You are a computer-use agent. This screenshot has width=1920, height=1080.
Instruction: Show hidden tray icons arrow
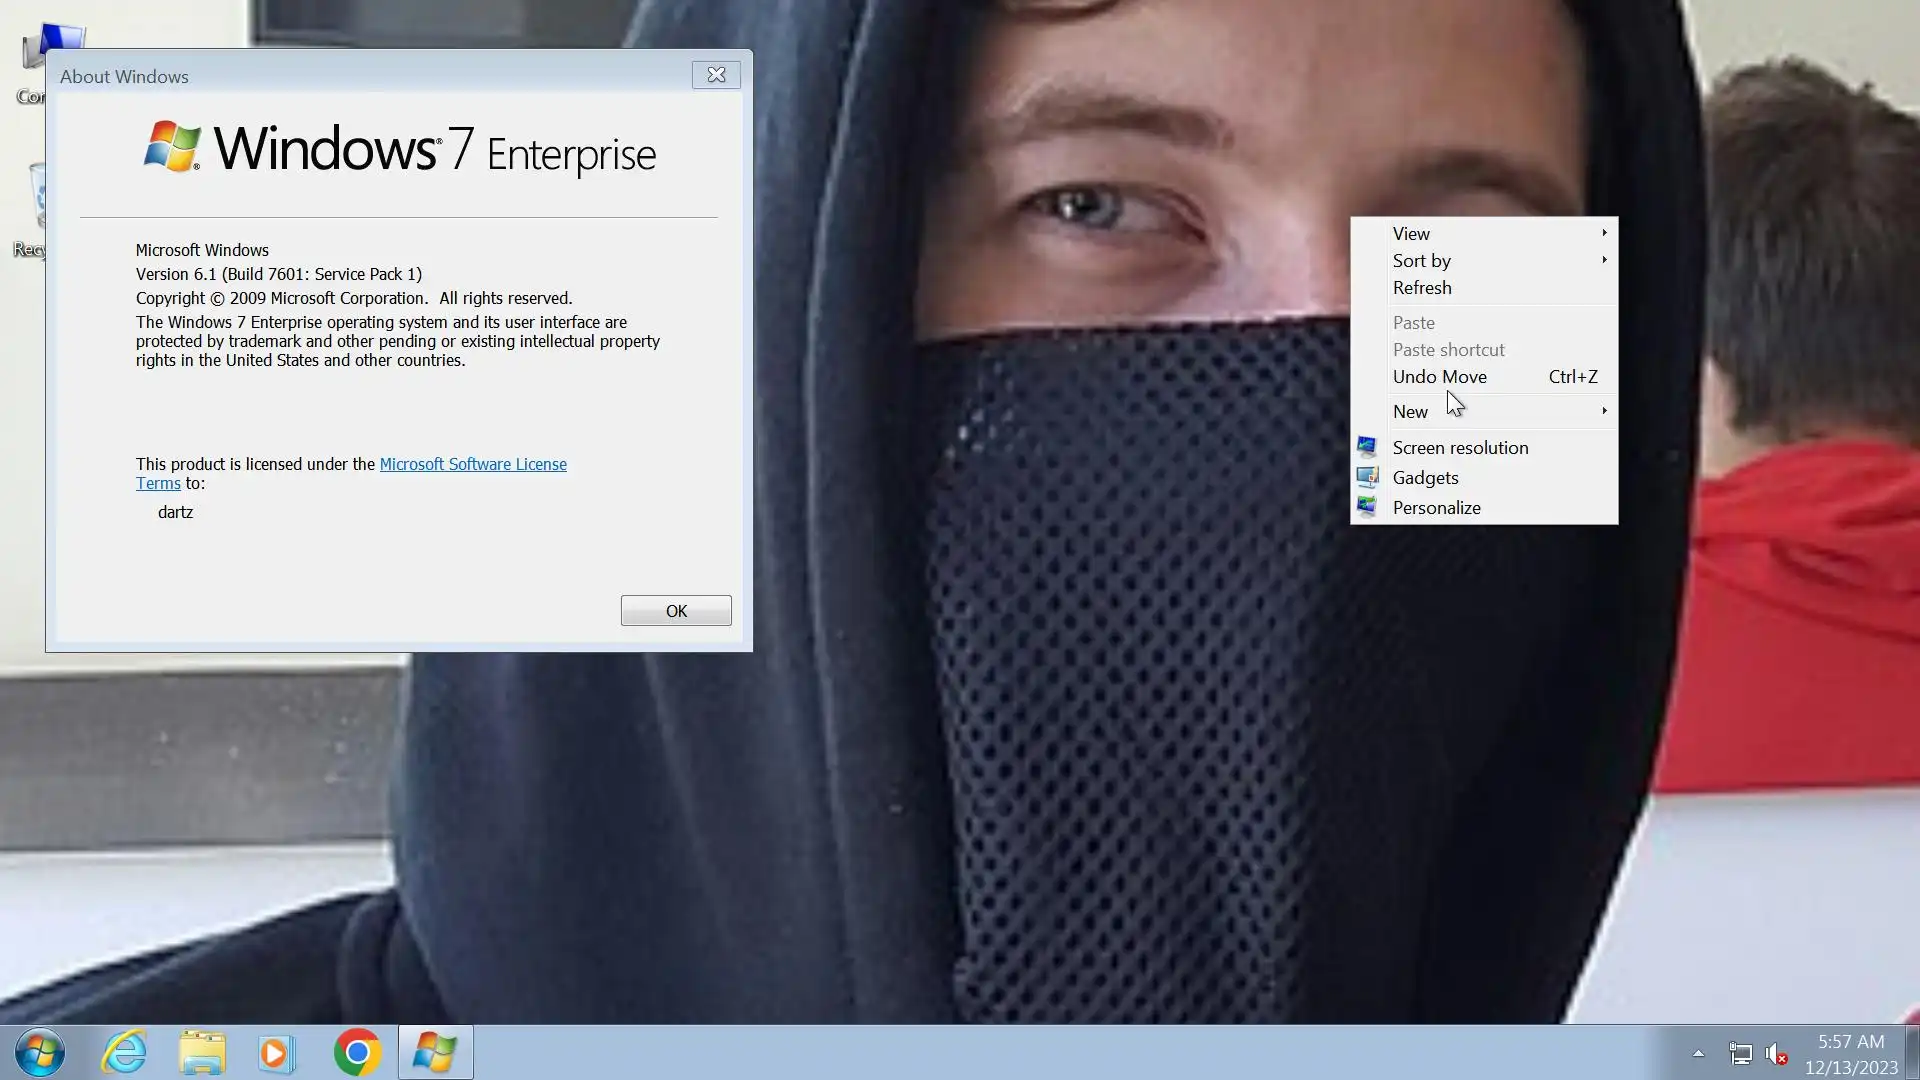(1698, 1053)
